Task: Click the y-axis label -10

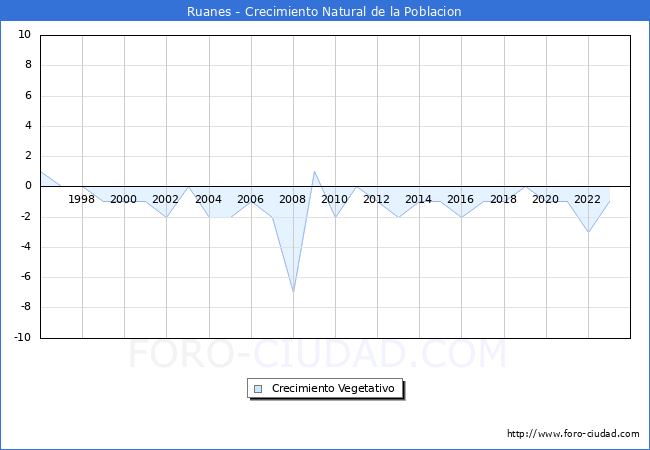Action: (x=23, y=337)
